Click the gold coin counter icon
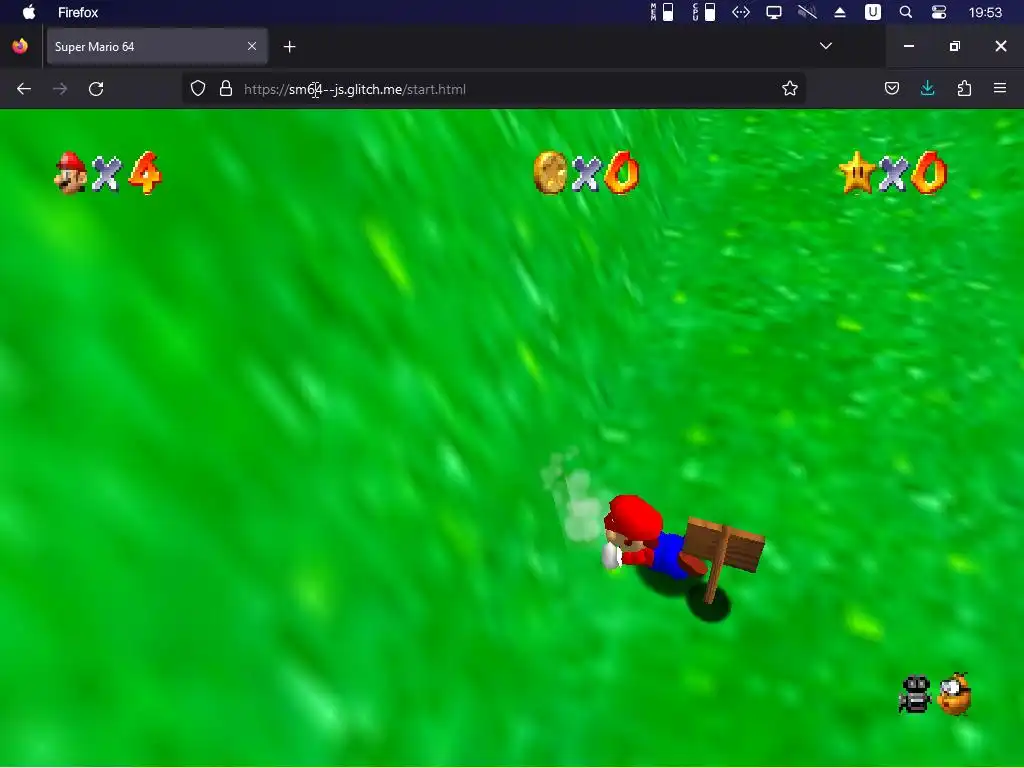Screen dimensions: 1024x768 [550, 173]
